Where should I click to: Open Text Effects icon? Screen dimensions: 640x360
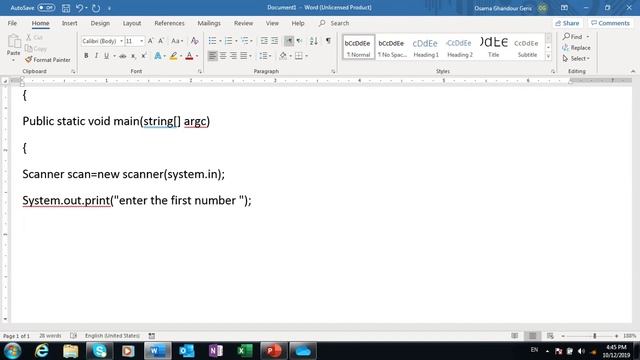click(158, 56)
